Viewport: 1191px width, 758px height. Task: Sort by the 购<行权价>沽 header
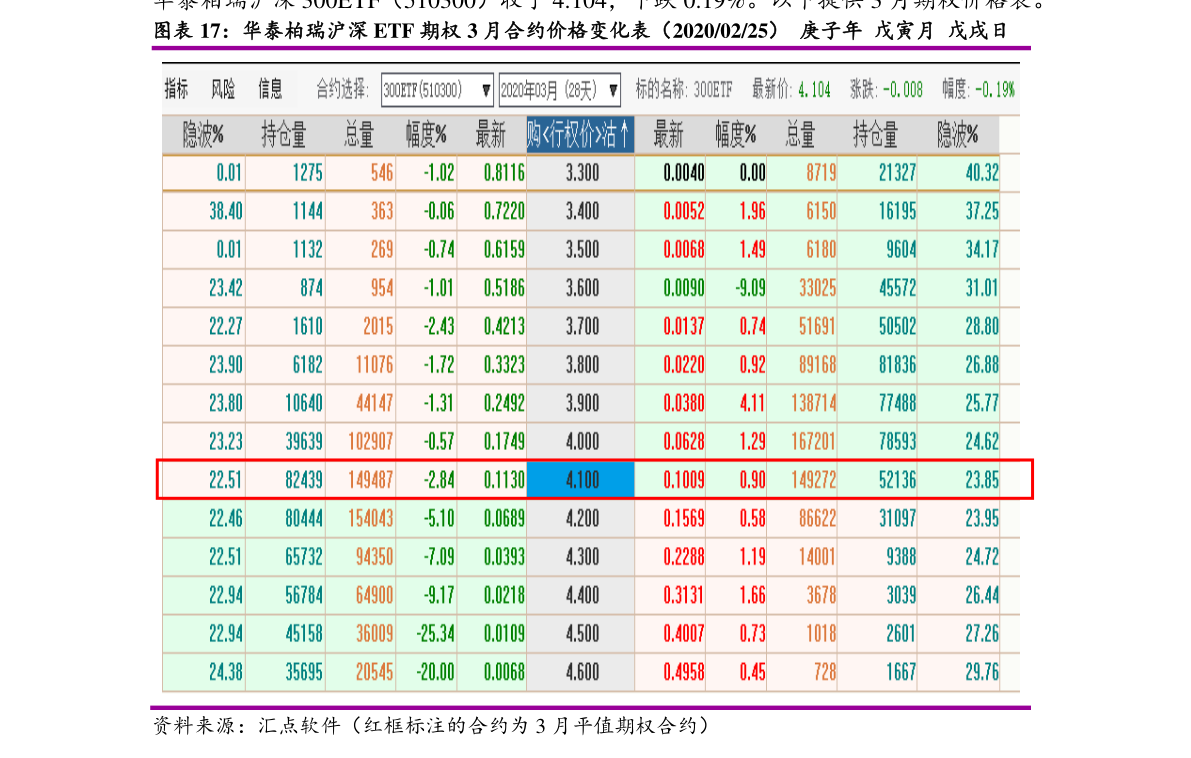click(x=580, y=135)
